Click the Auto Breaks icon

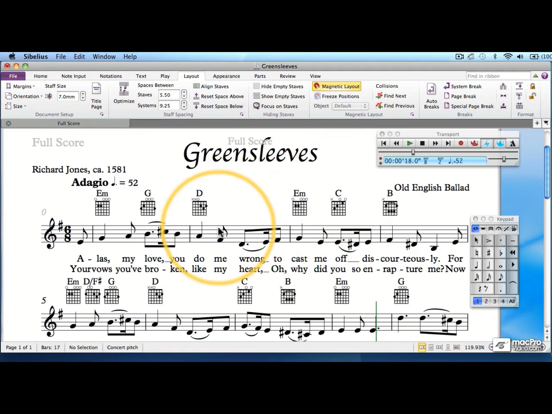(x=431, y=96)
